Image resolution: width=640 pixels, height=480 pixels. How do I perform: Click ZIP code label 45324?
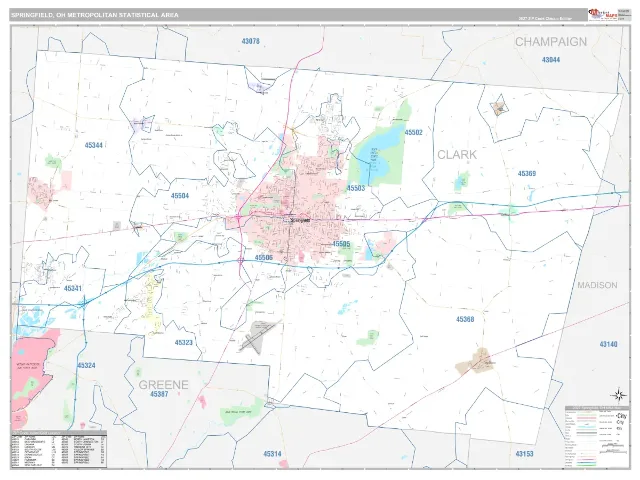[86, 365]
